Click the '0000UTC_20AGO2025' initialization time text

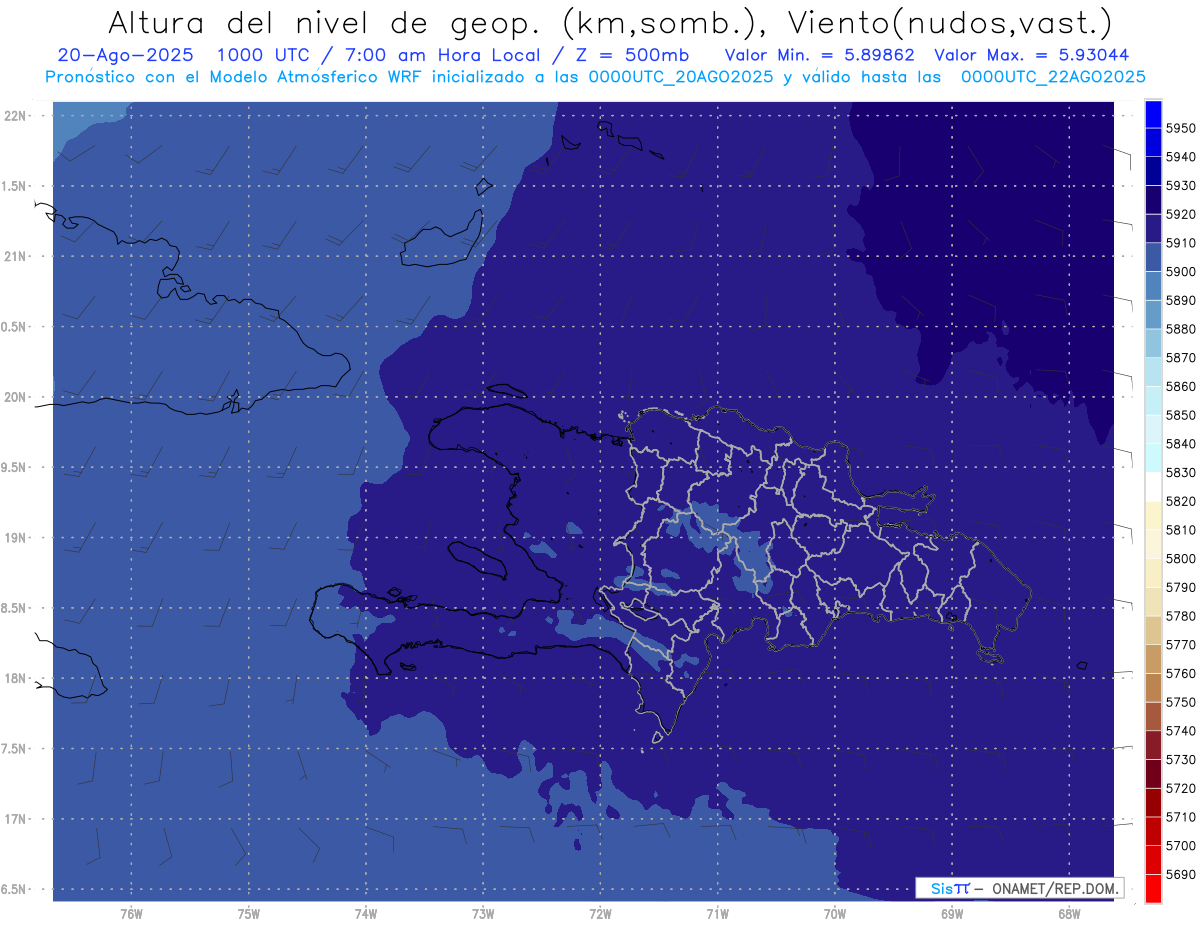tap(681, 76)
